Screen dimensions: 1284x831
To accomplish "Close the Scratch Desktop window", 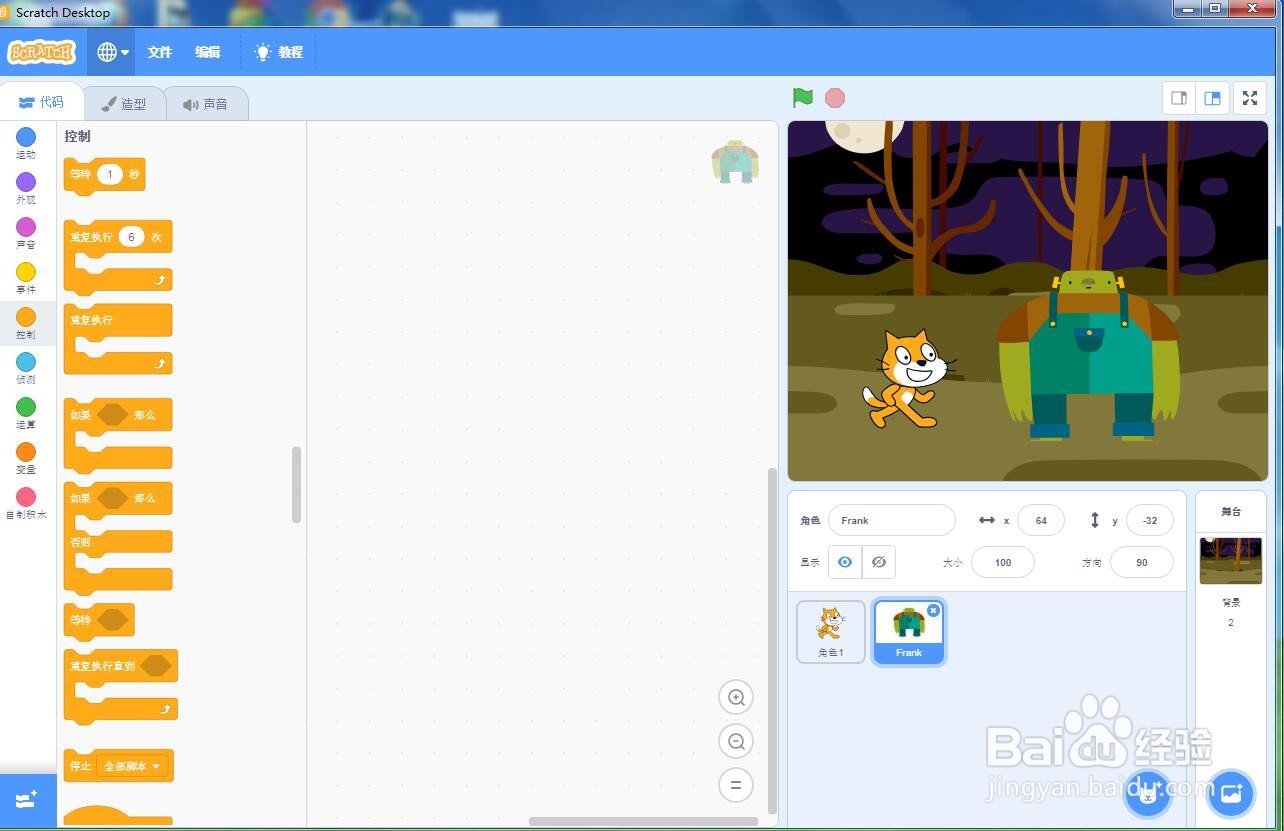I will point(1254,8).
